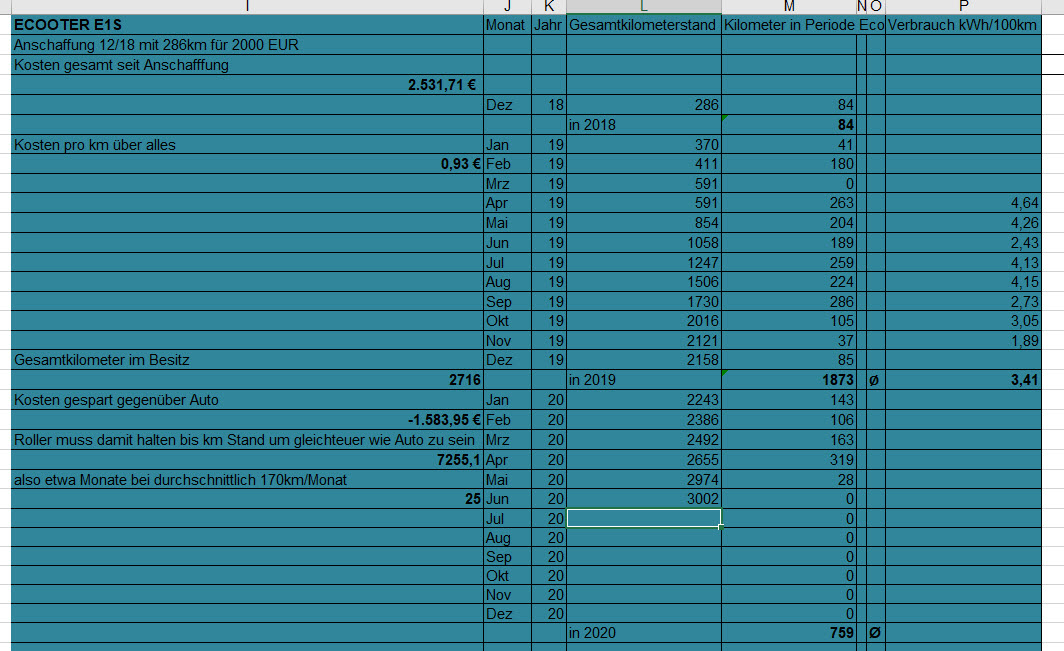Select column I header

tap(246, 7)
